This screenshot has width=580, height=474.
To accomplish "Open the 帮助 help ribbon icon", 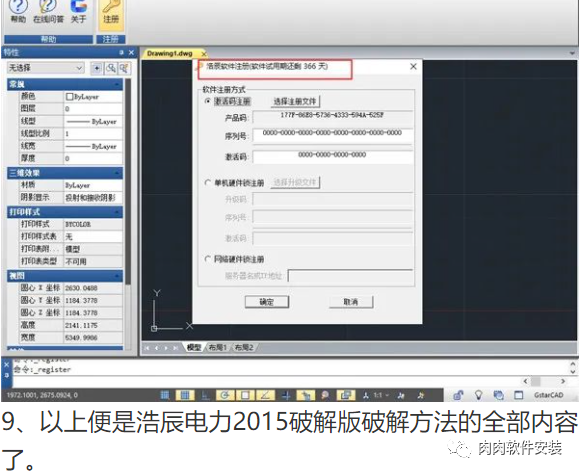I will point(18,11).
